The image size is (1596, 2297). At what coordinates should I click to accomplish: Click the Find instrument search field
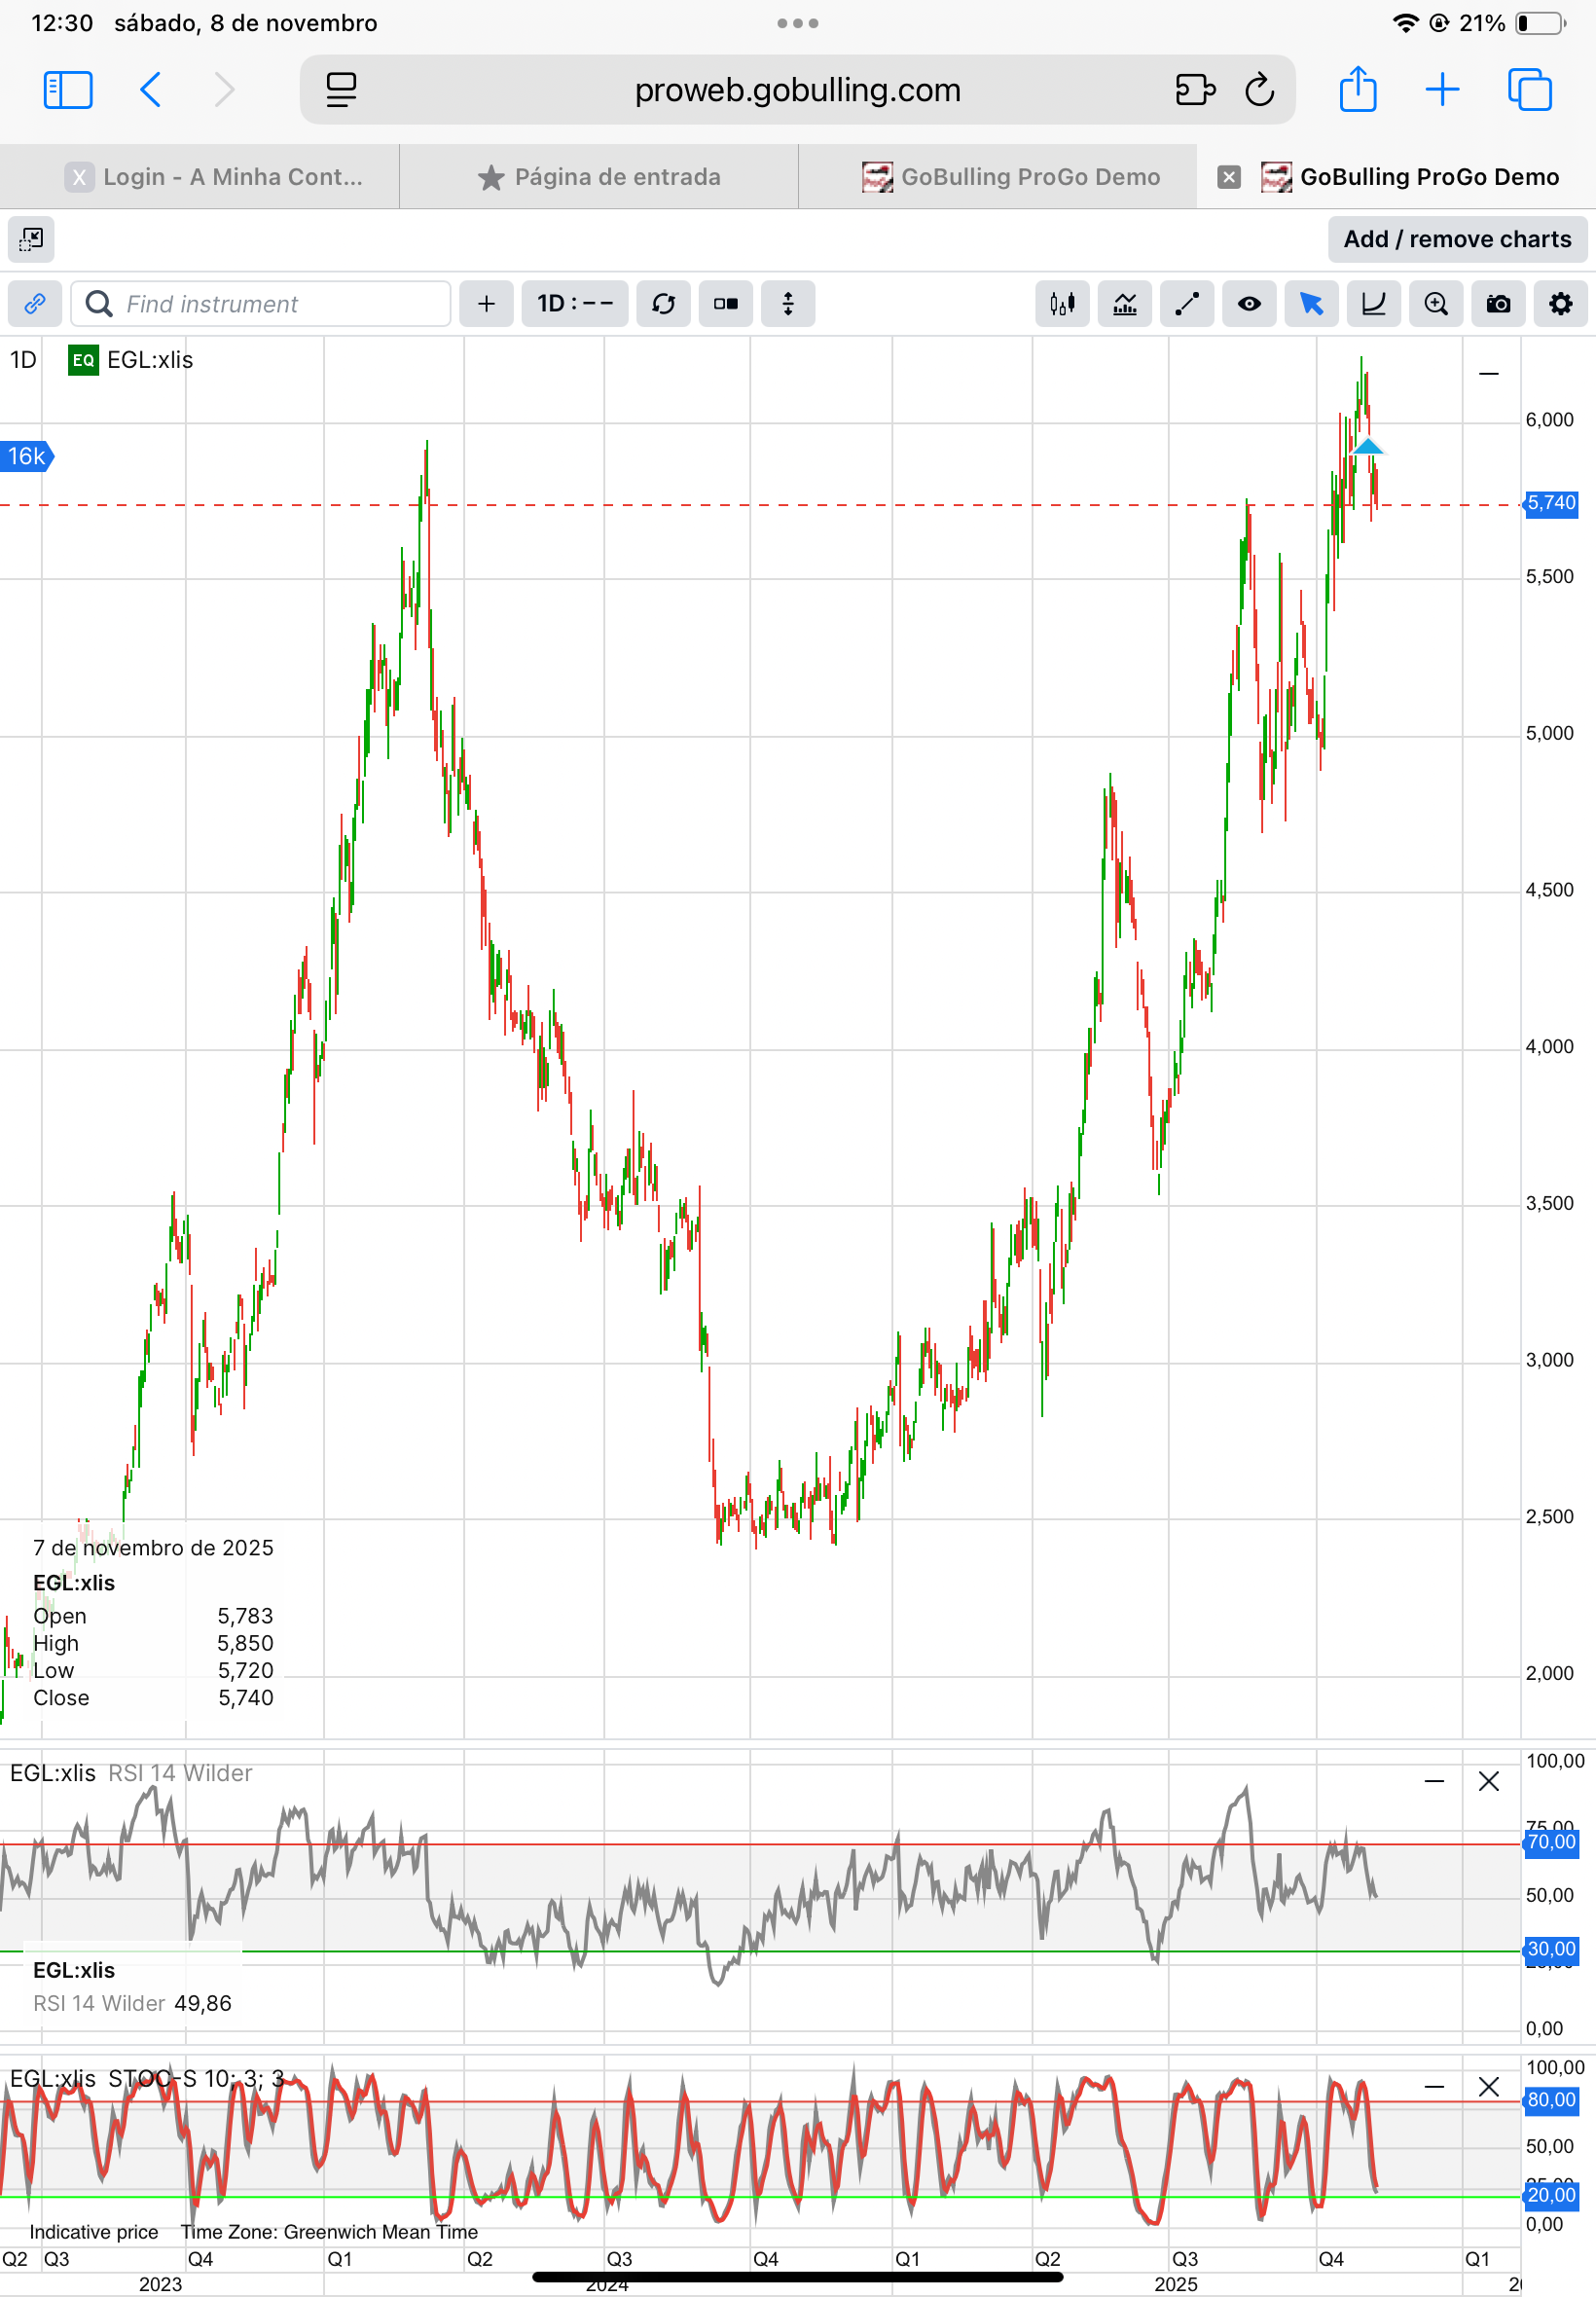(x=261, y=304)
